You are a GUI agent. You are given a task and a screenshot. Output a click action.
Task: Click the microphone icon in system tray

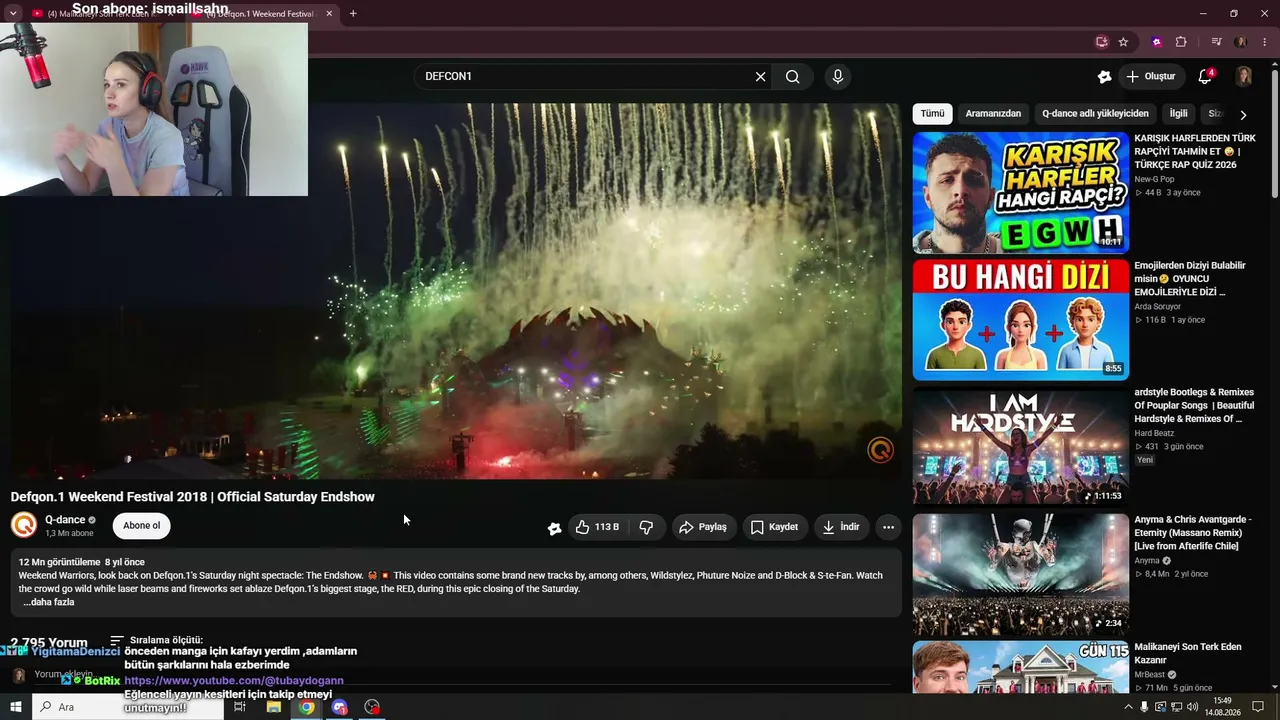pos(1144,707)
